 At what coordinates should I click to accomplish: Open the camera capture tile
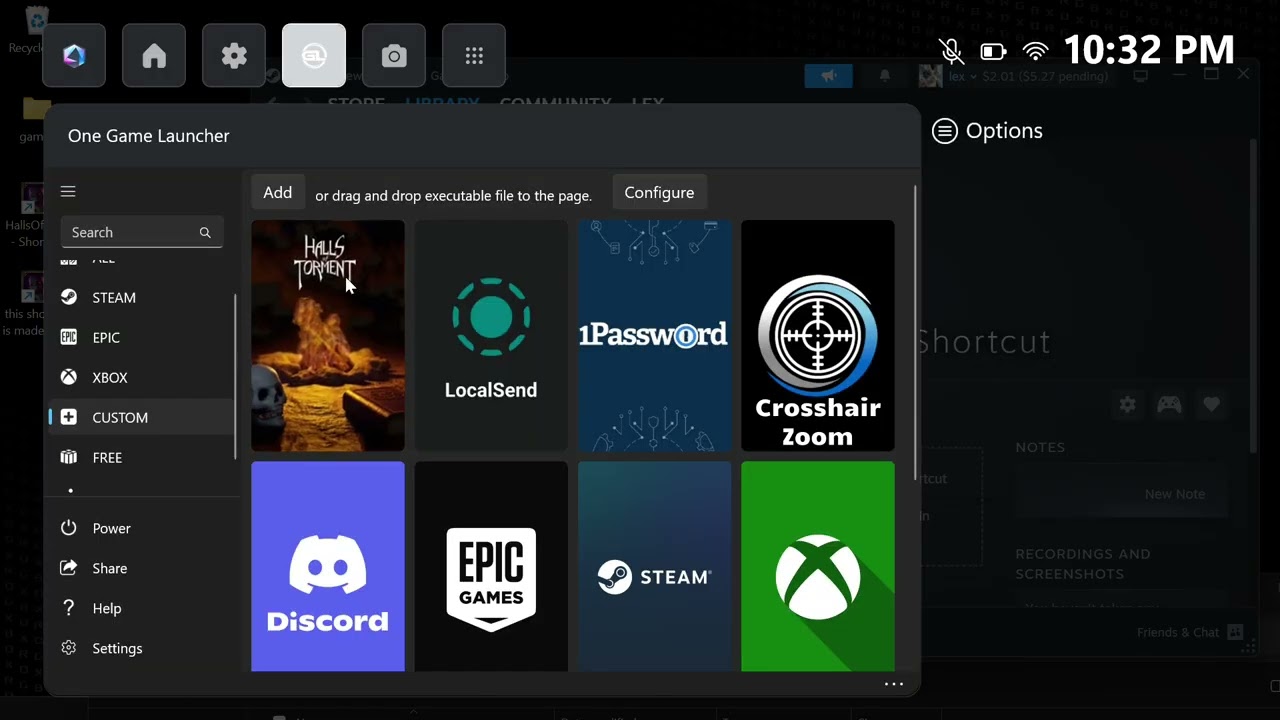coord(394,56)
